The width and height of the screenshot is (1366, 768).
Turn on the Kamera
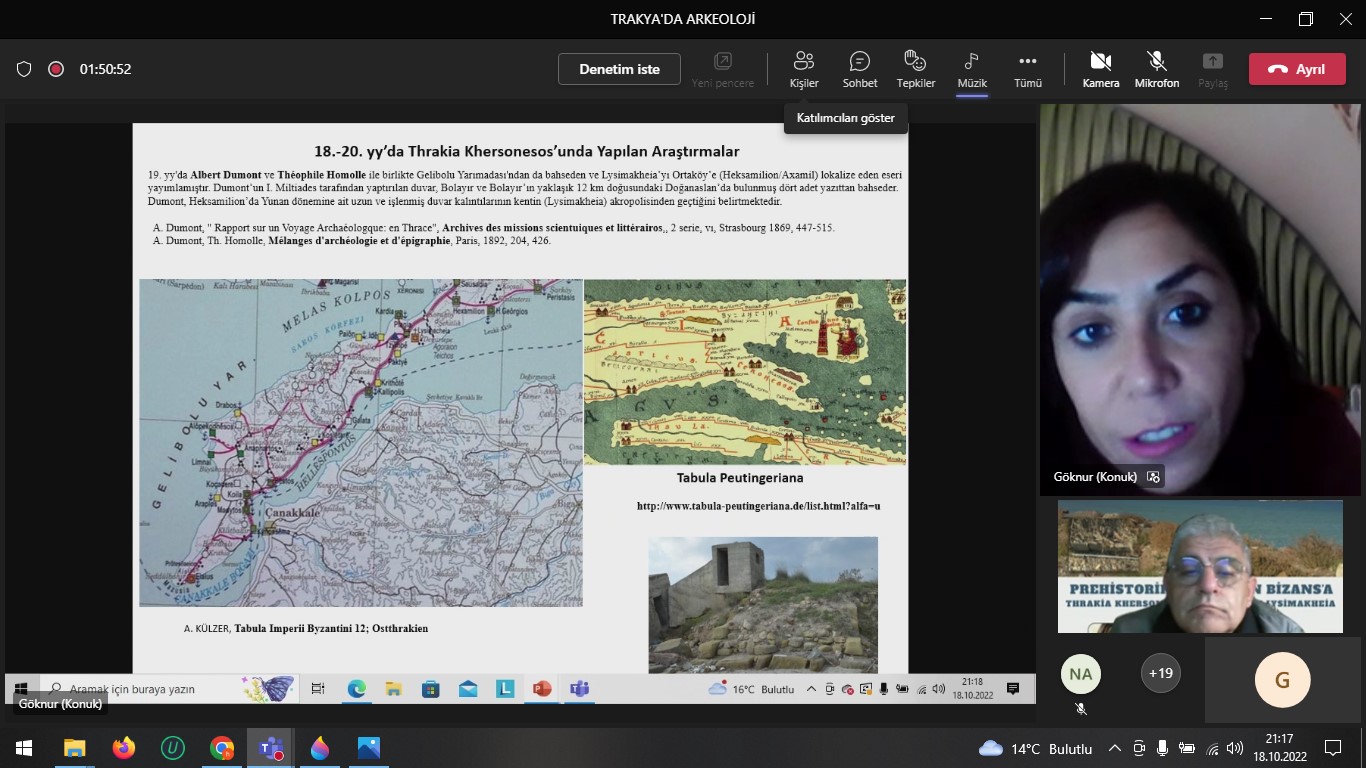coord(1101,70)
